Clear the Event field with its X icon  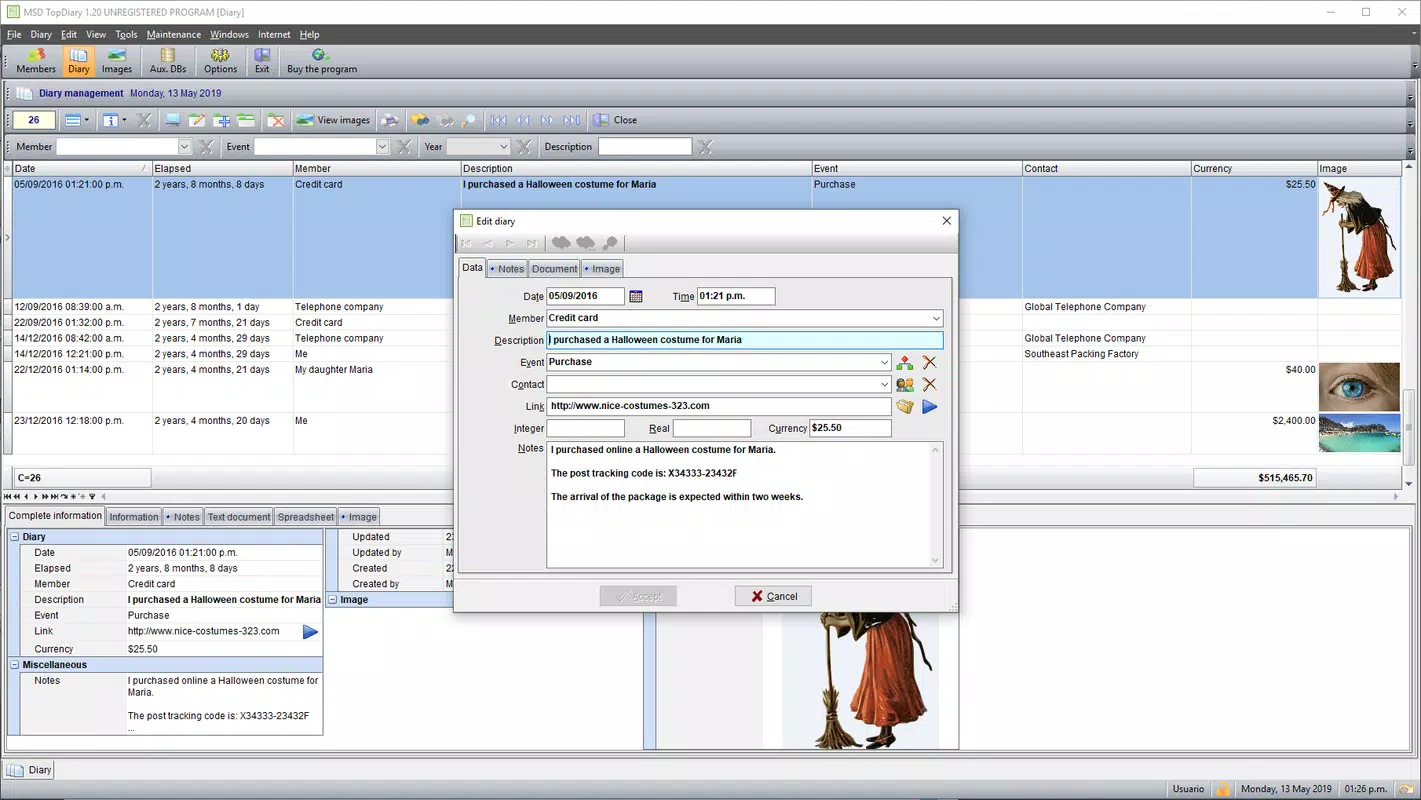[x=930, y=362]
